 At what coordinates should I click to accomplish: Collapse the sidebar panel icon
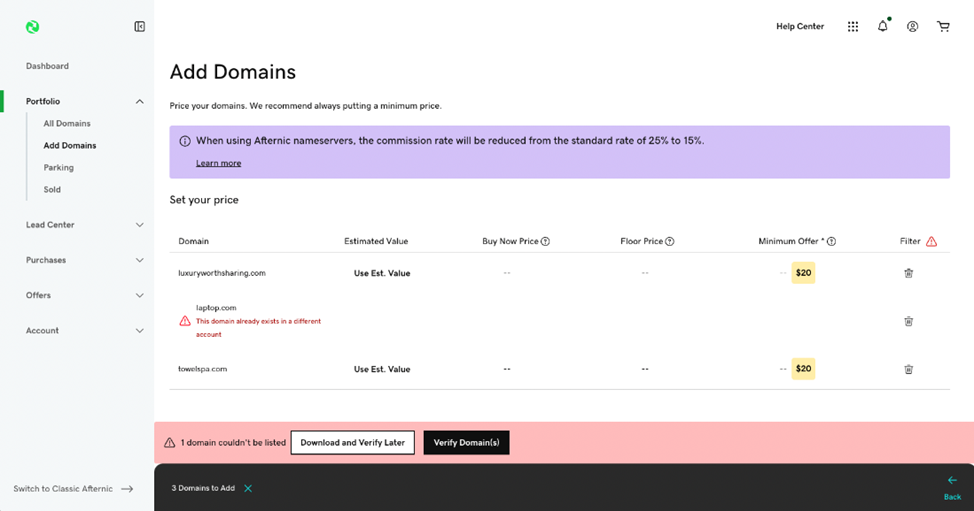[x=140, y=27]
